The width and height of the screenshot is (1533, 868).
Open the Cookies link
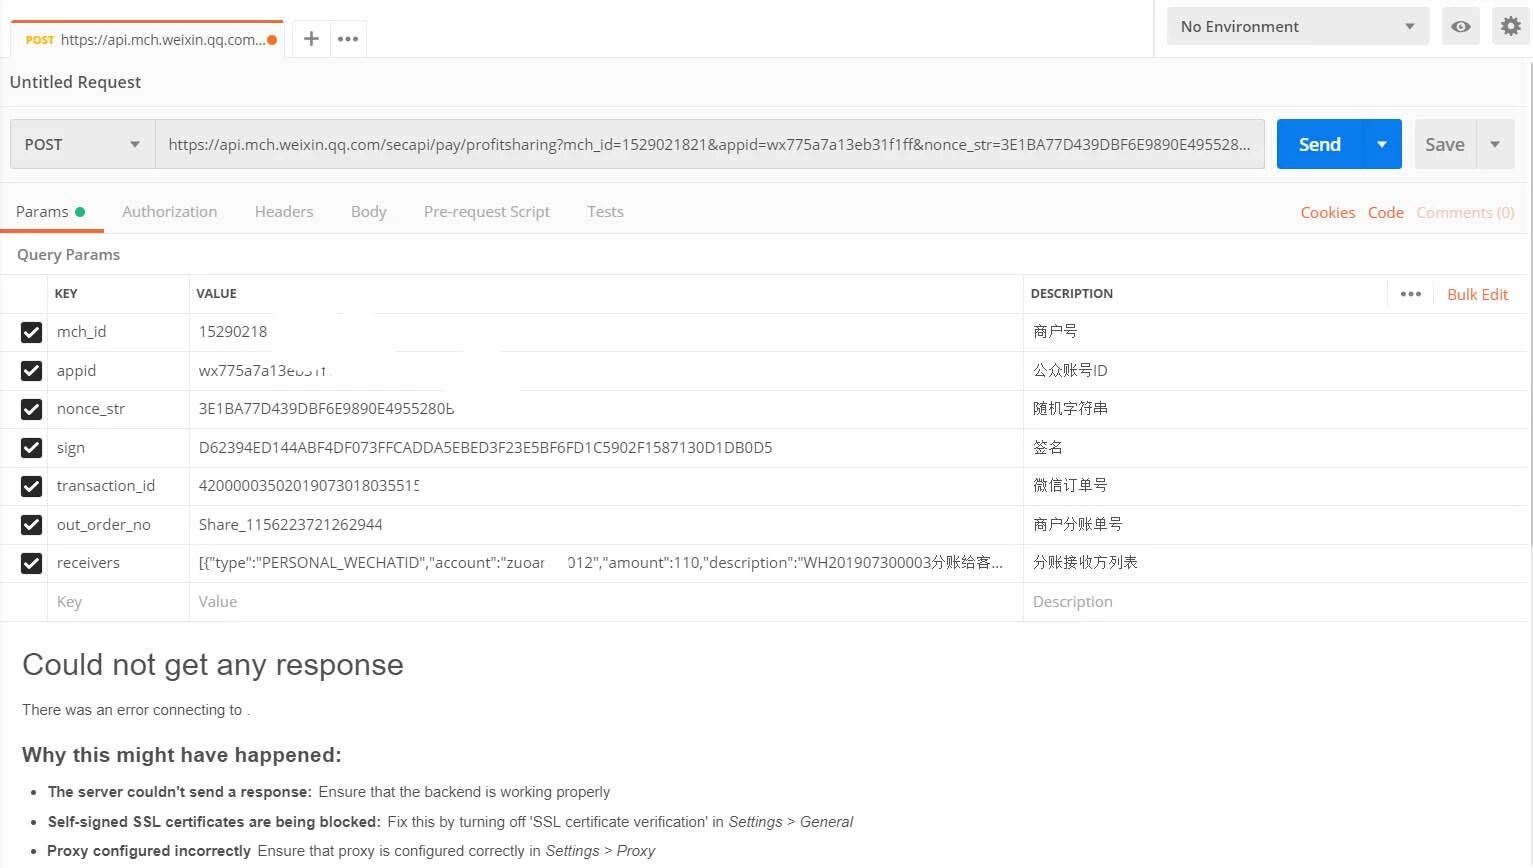1327,213
